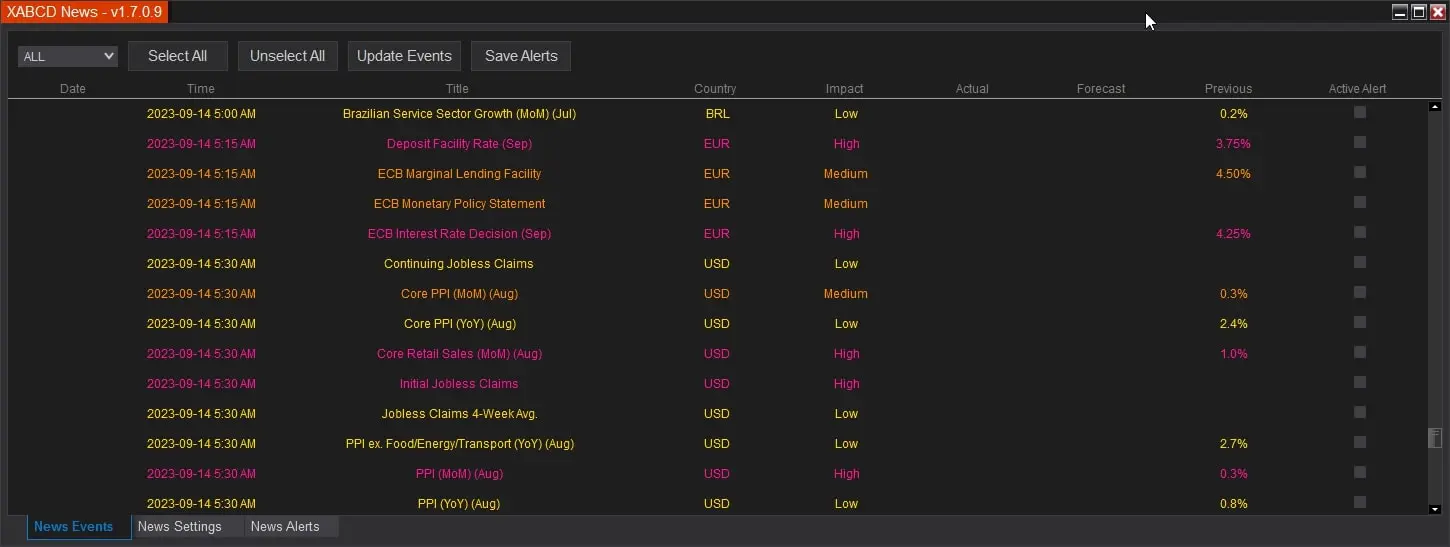Click the 2023-09-14 5:00 AM time cell
This screenshot has width=1450, height=547.
[x=201, y=114]
